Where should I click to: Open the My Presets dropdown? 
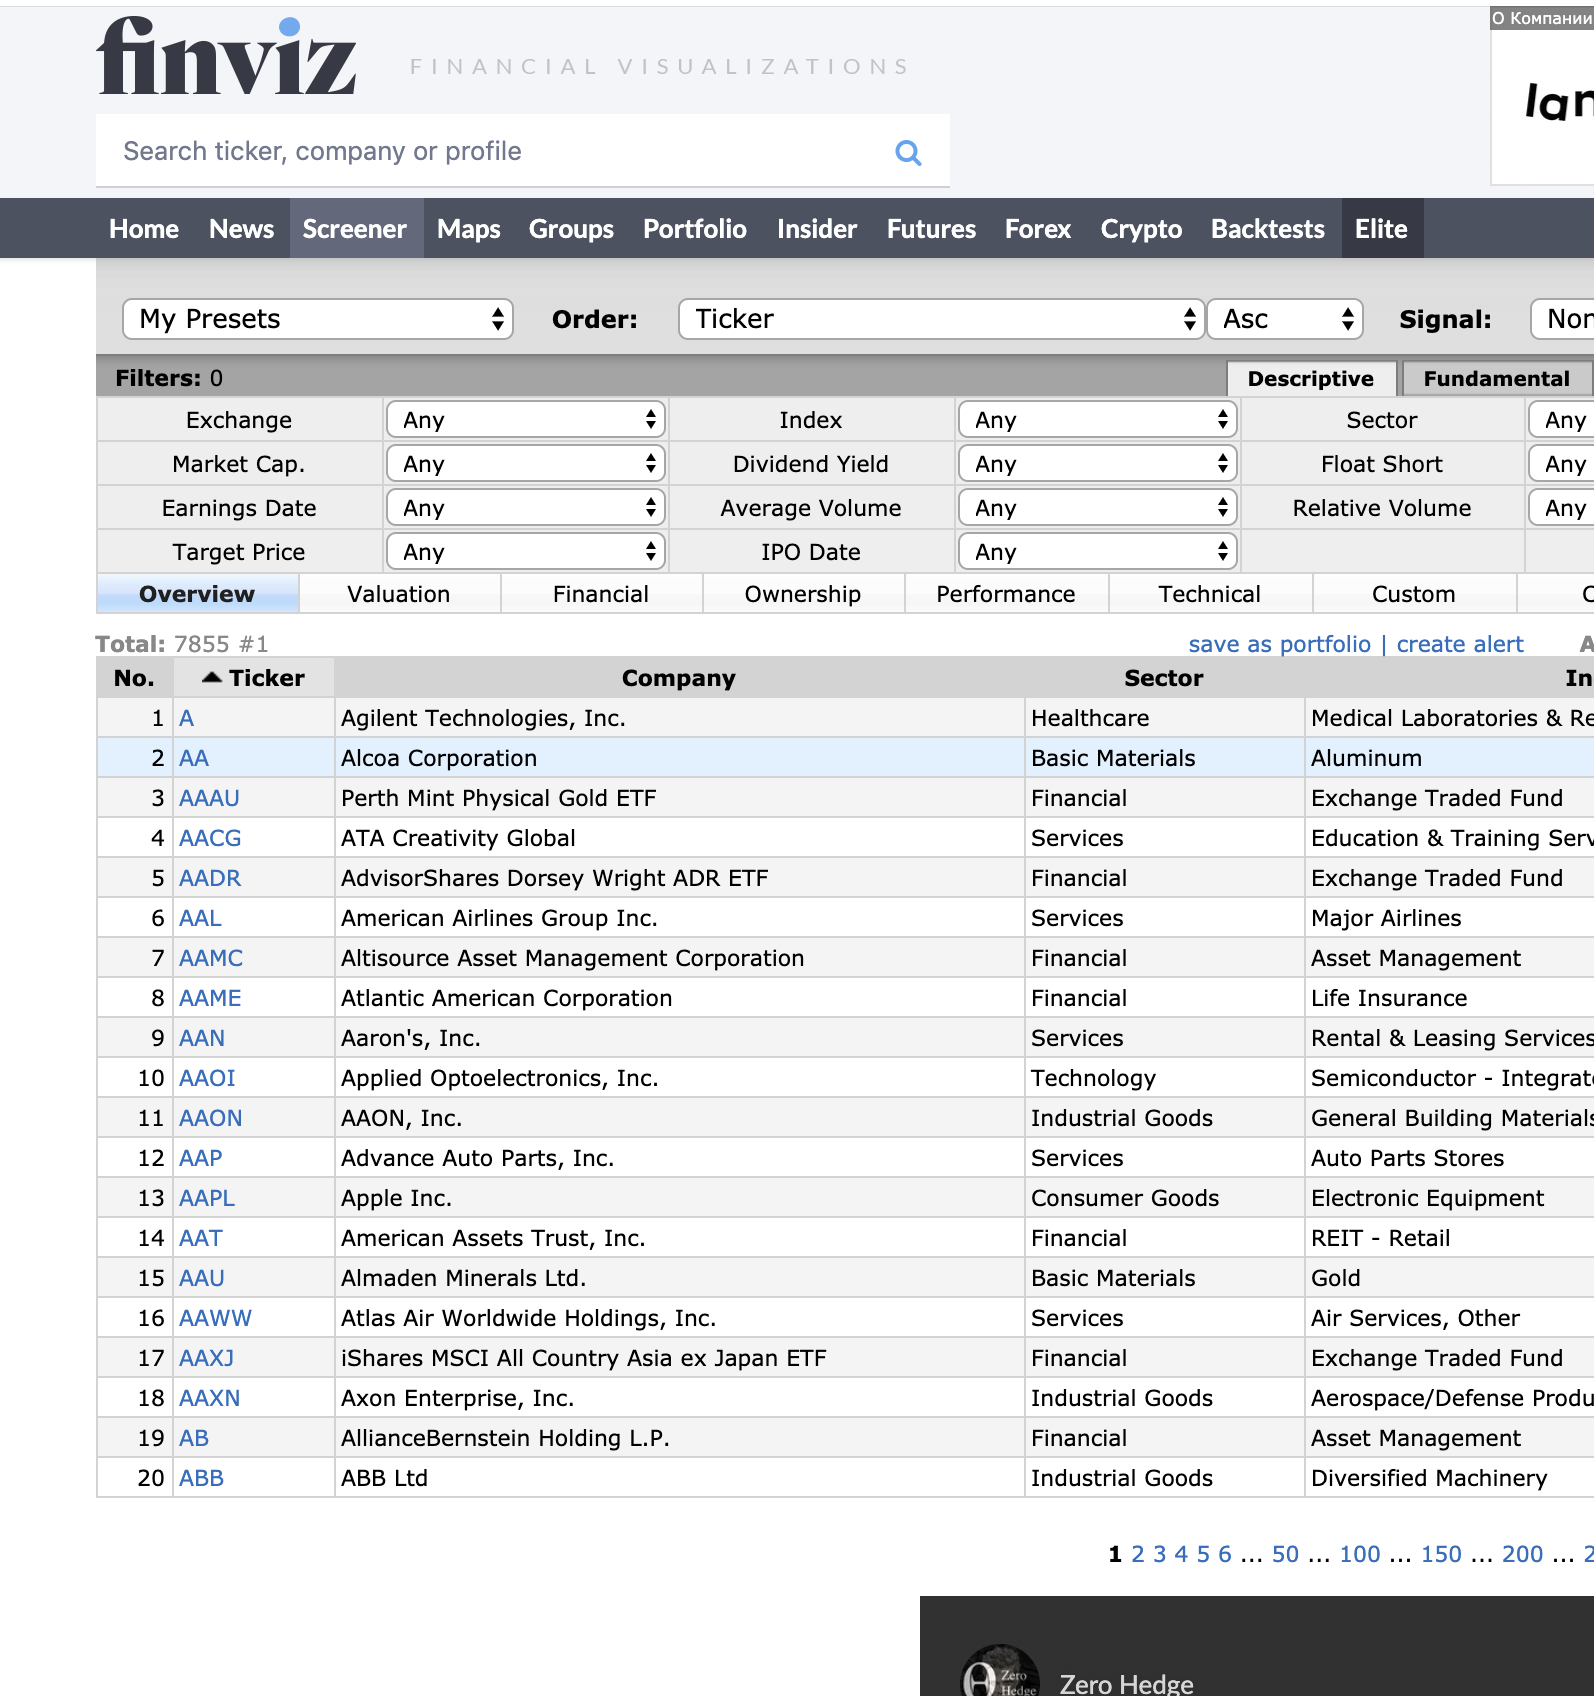318,319
